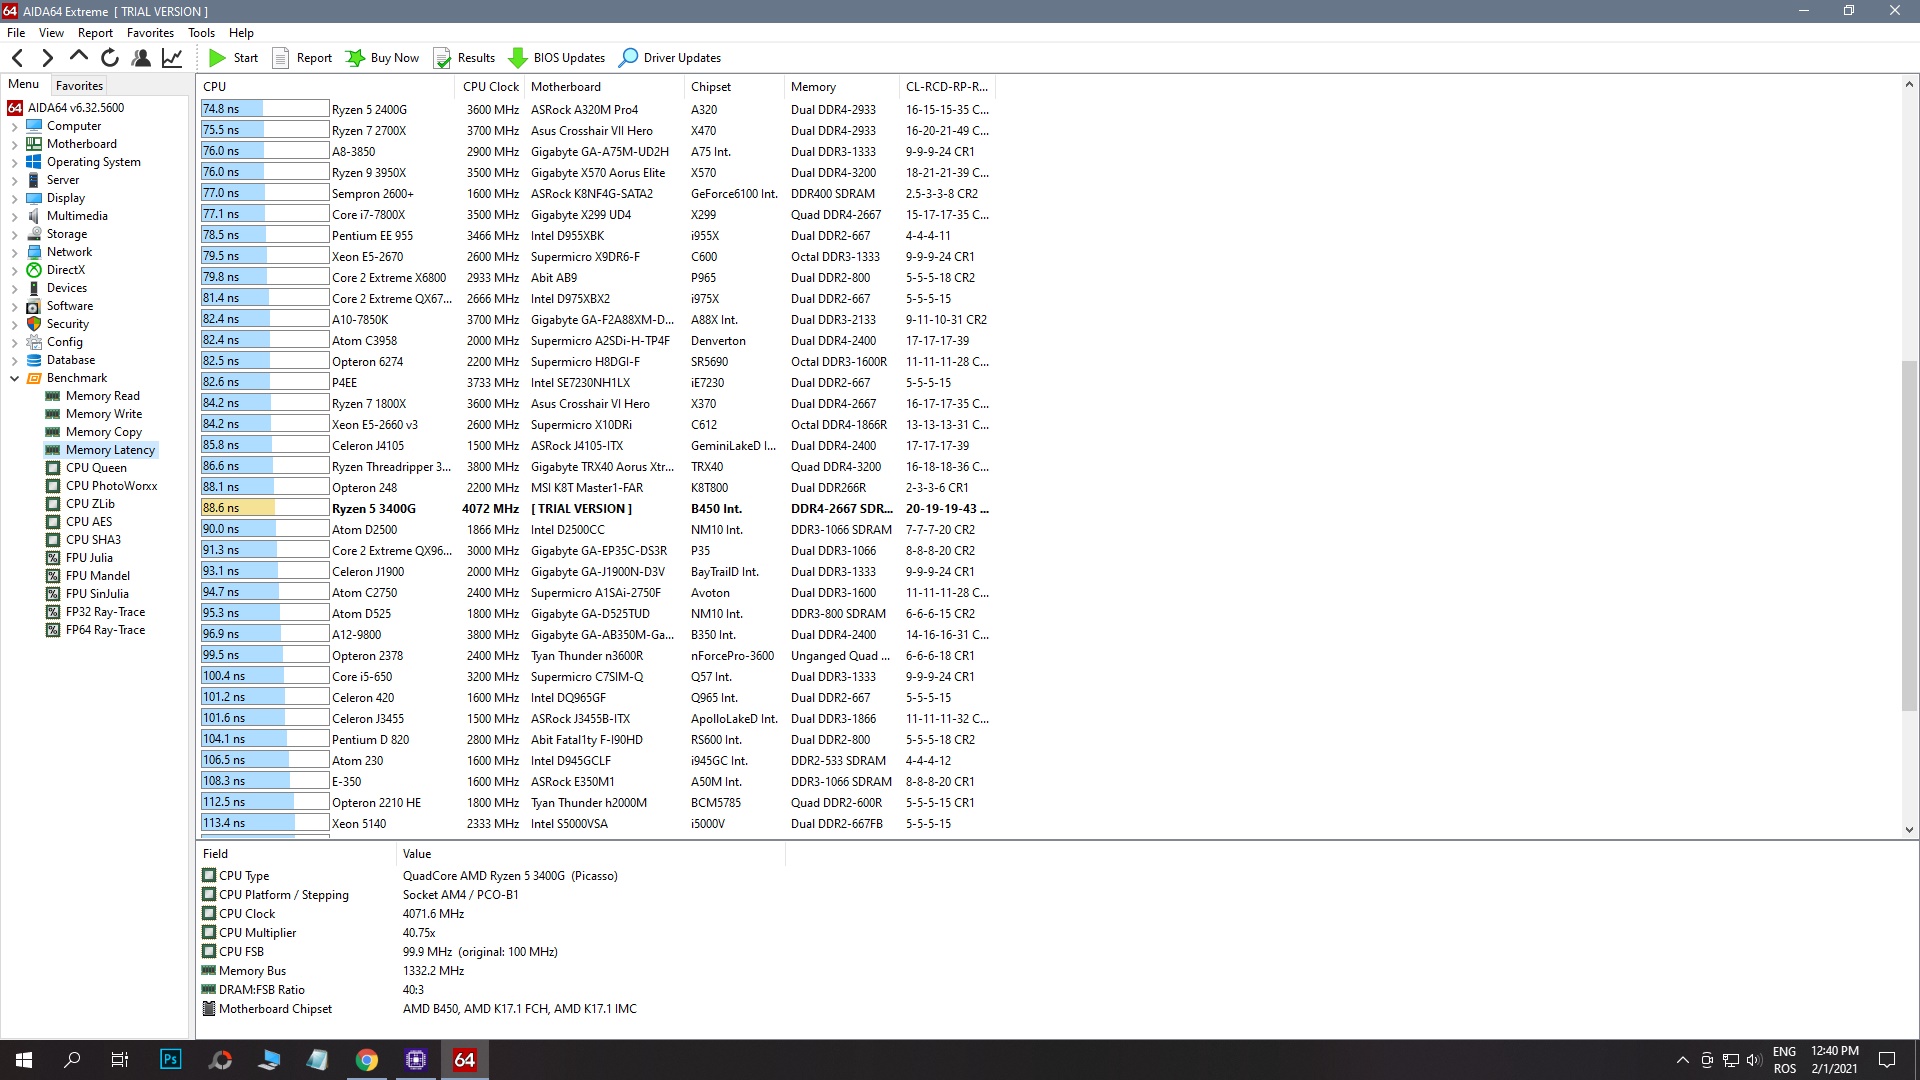Sort by the Motherboard column header
Screen dimensions: 1920x1080
click(605, 87)
